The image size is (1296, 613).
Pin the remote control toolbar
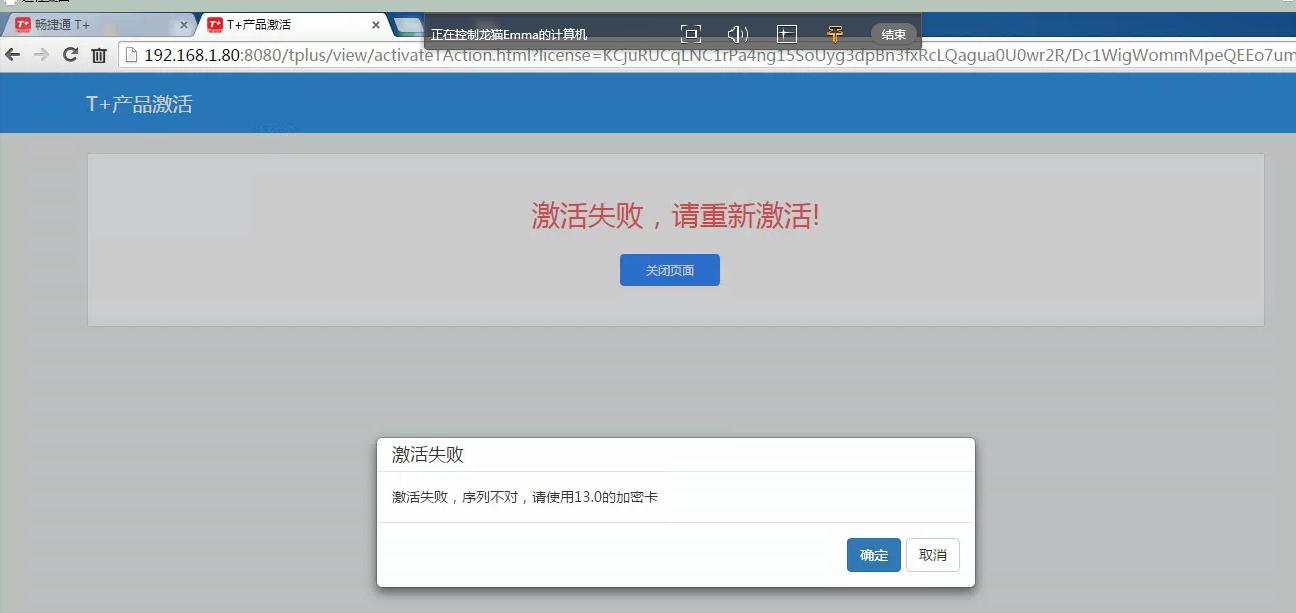835,34
